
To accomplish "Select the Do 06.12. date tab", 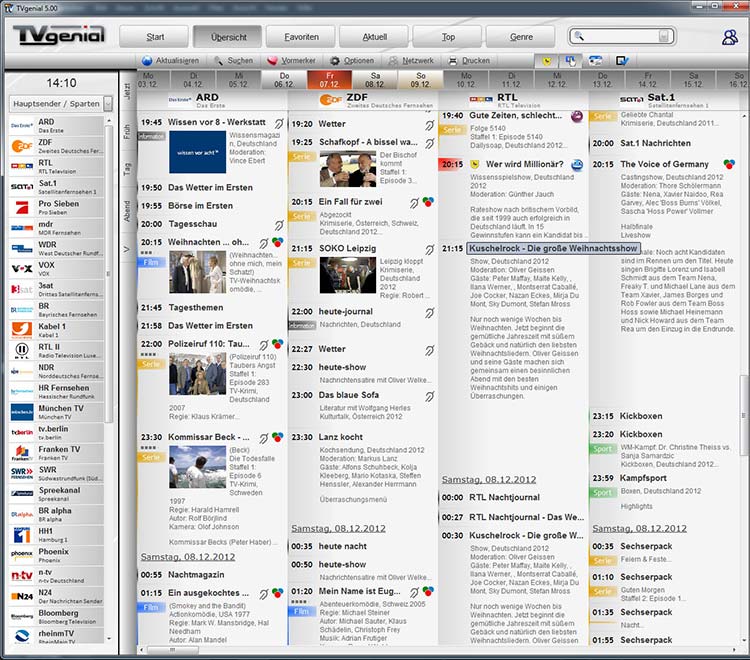I will point(284,80).
